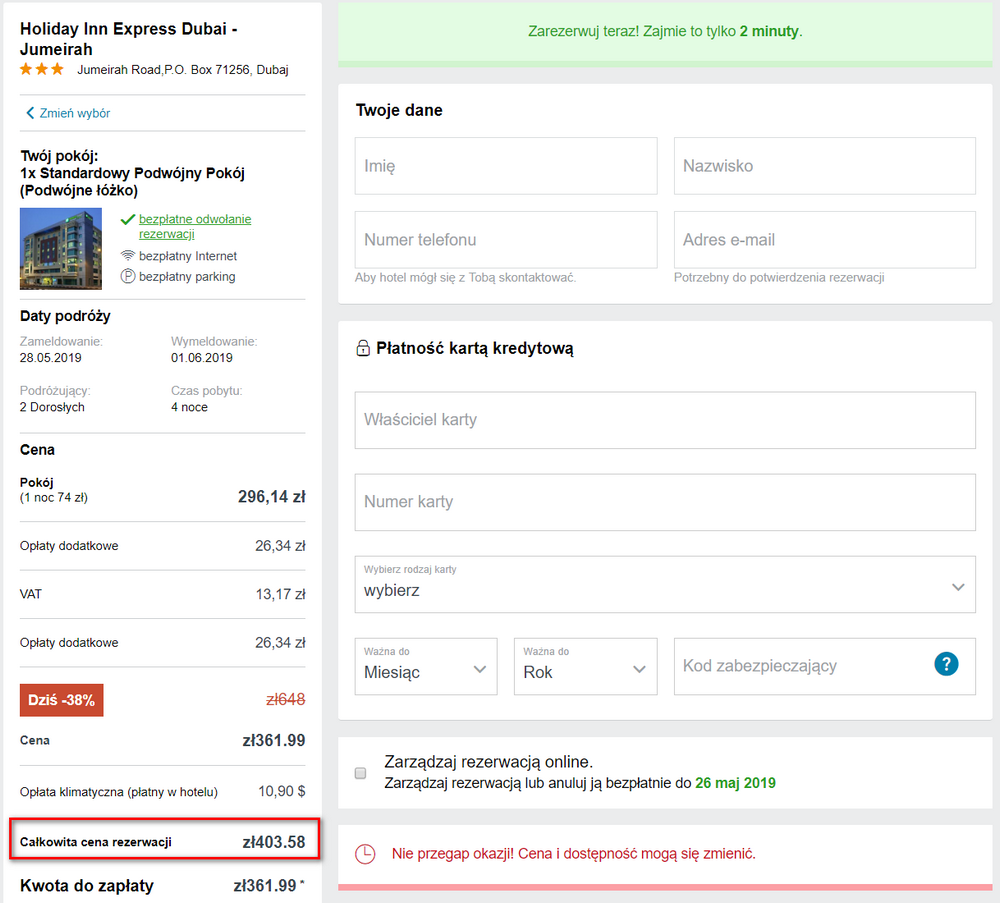This screenshot has width=1000, height=903.
Task: Expand the Rok expiry year dropdown
Action: tap(585, 666)
